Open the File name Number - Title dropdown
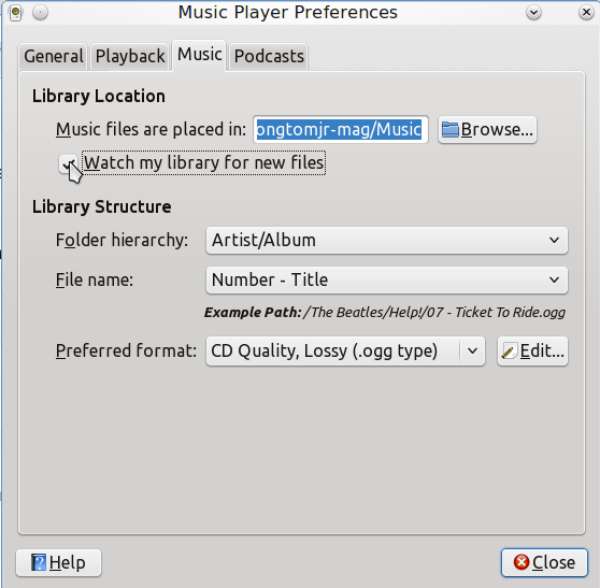600x588 pixels. 387,280
